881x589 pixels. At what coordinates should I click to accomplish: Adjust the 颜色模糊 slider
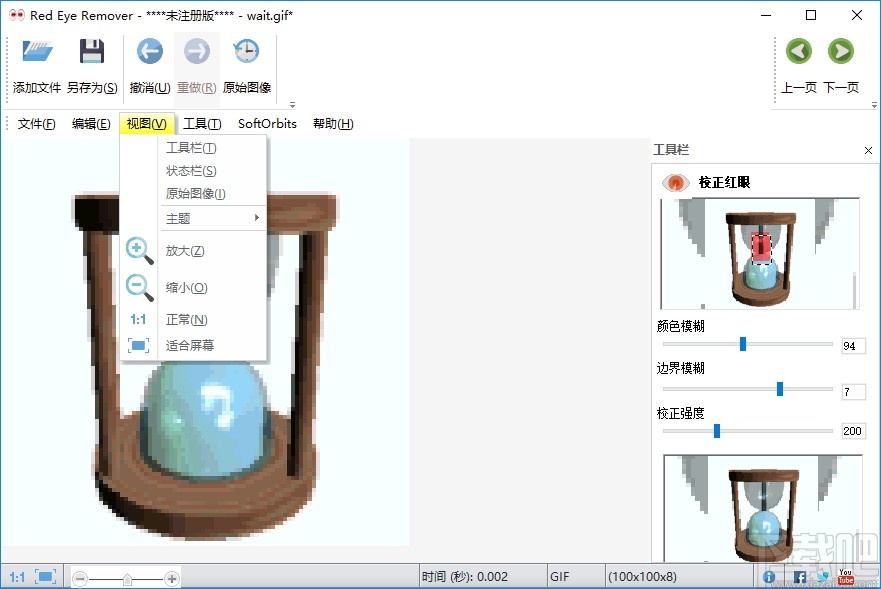click(x=741, y=343)
